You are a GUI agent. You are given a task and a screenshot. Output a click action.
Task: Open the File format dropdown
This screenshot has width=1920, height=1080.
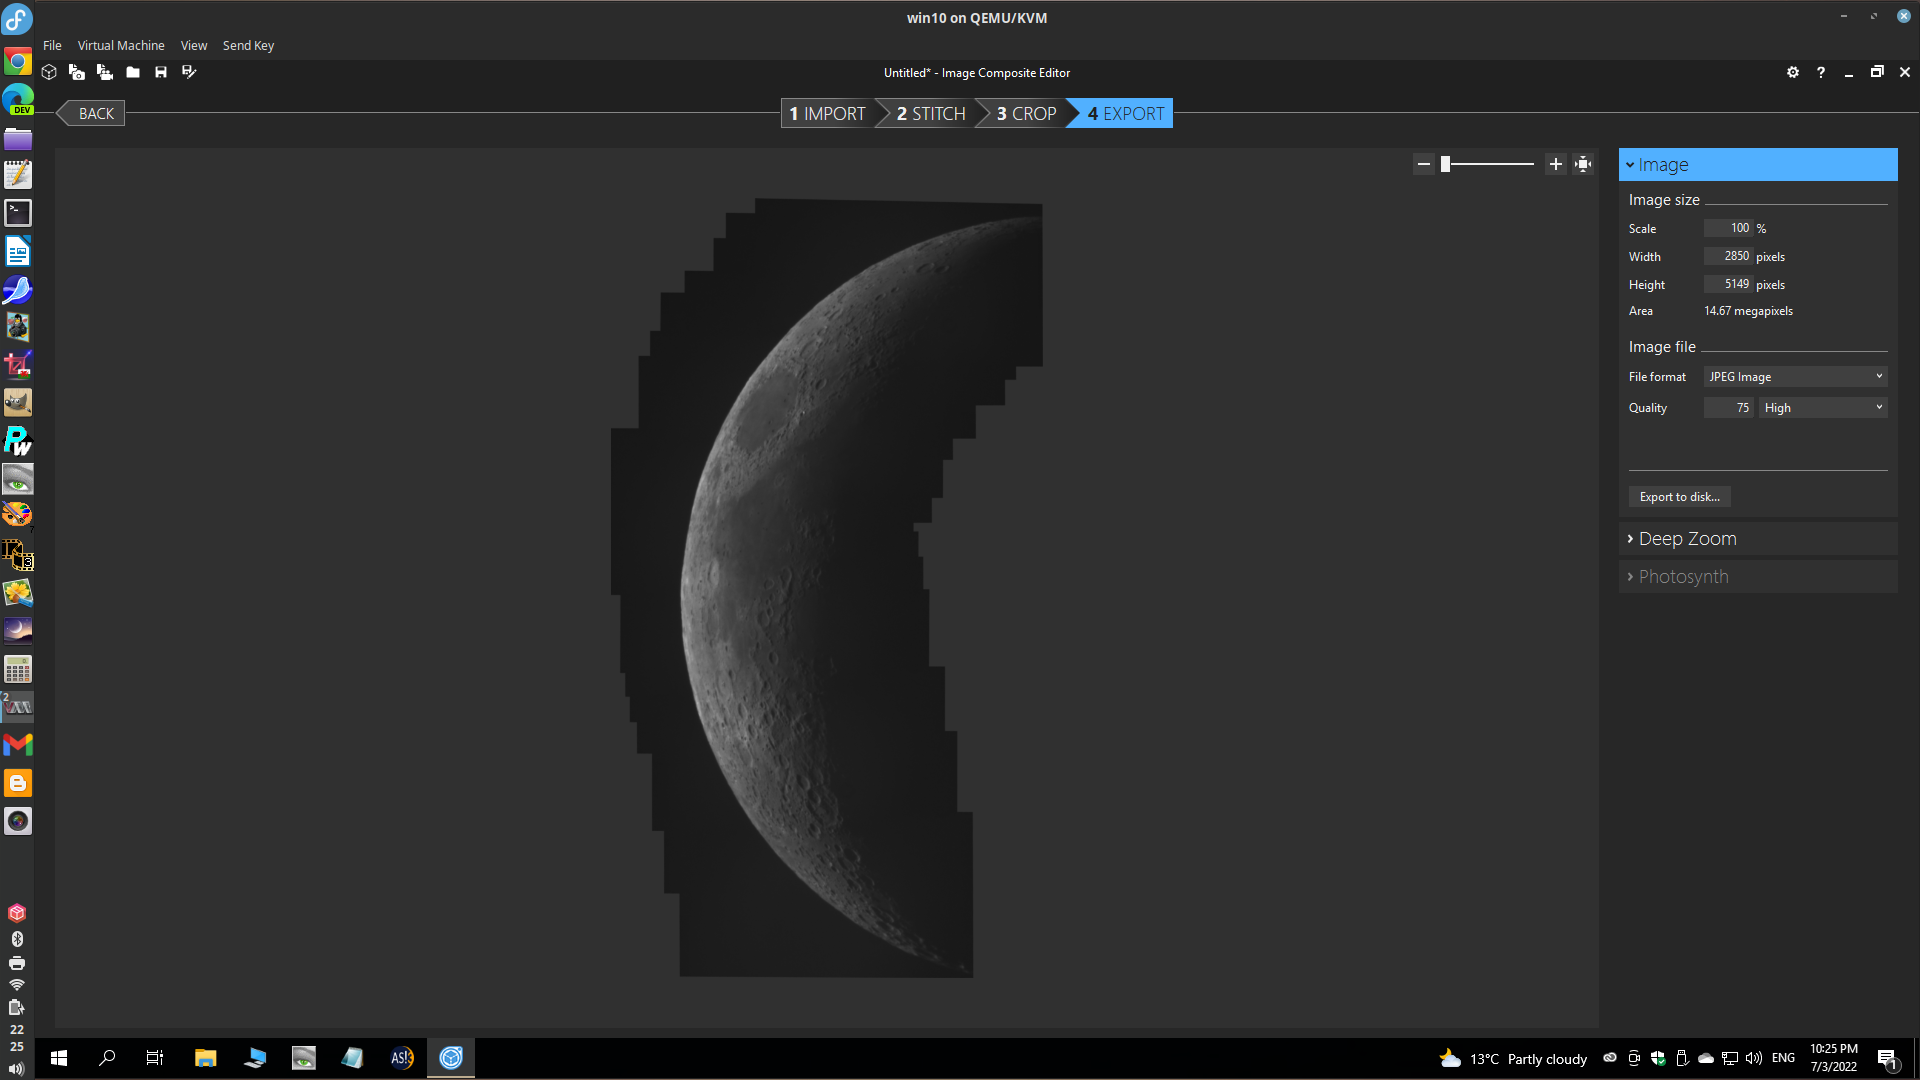coord(1795,377)
